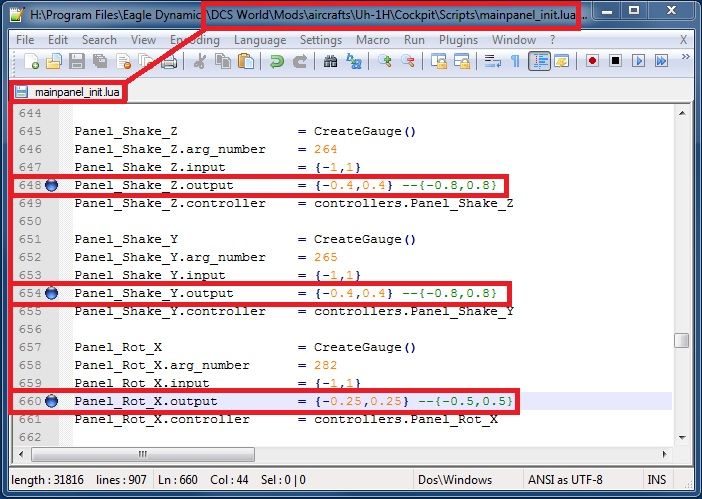The image size is (702, 499).
Task: Undo the last edit via toolbar
Action: pyautogui.click(x=276, y=61)
